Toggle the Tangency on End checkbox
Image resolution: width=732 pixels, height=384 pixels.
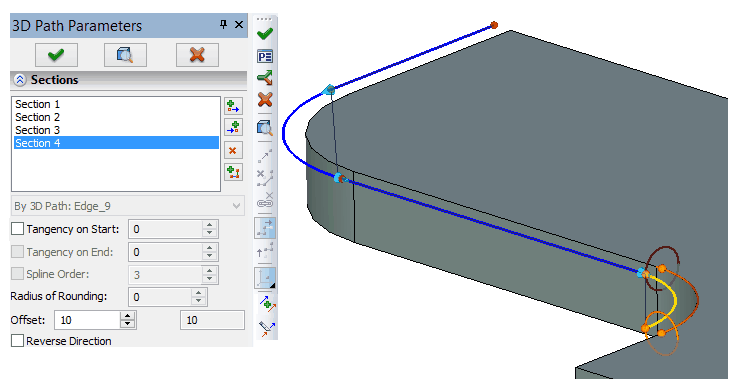[17, 251]
